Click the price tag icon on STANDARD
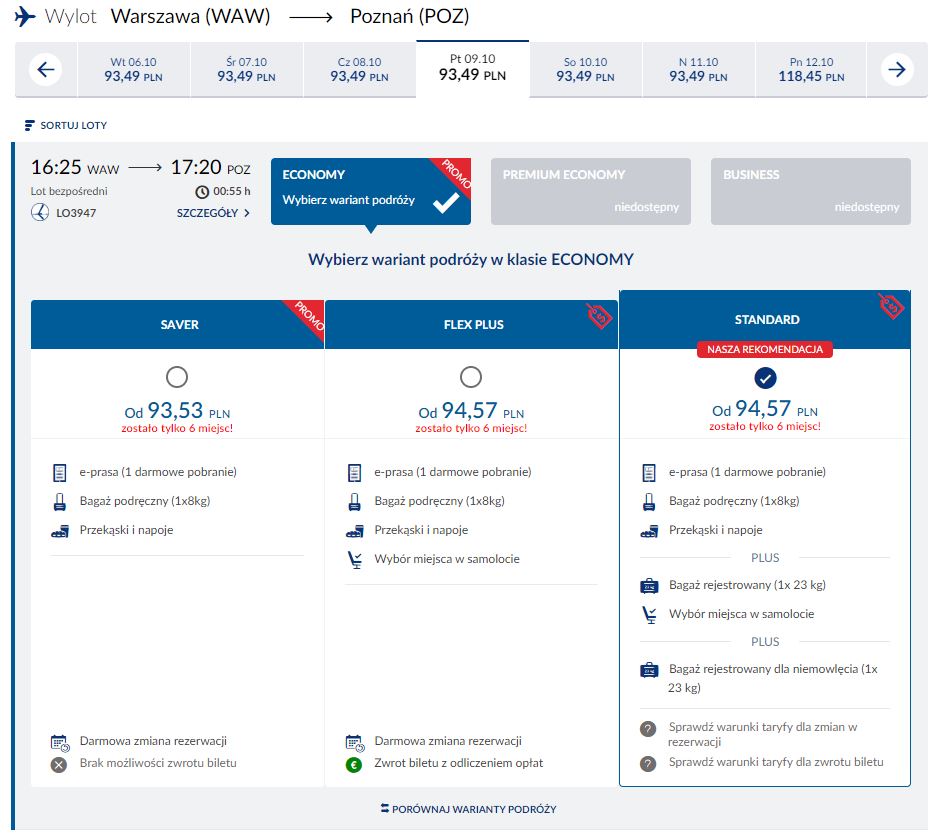 pyautogui.click(x=891, y=306)
